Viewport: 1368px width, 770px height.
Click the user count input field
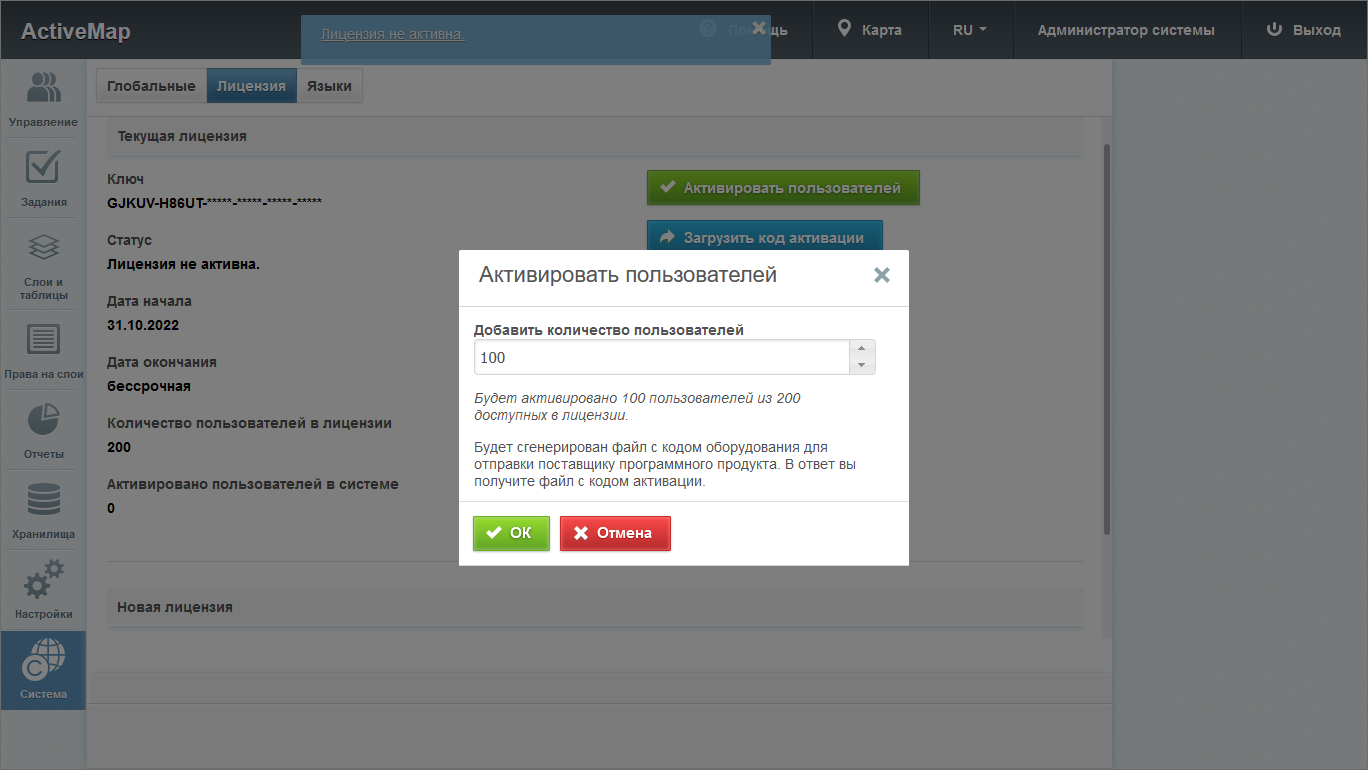click(x=661, y=357)
